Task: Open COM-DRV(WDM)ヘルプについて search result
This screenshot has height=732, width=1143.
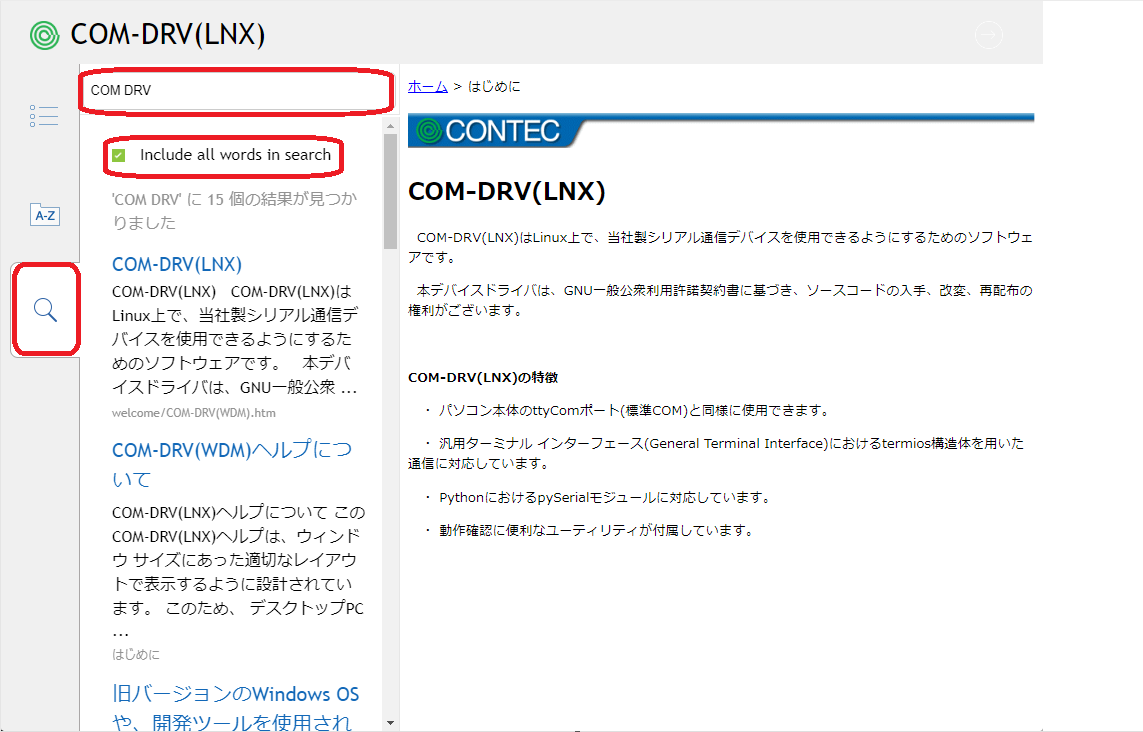Action: point(232,464)
